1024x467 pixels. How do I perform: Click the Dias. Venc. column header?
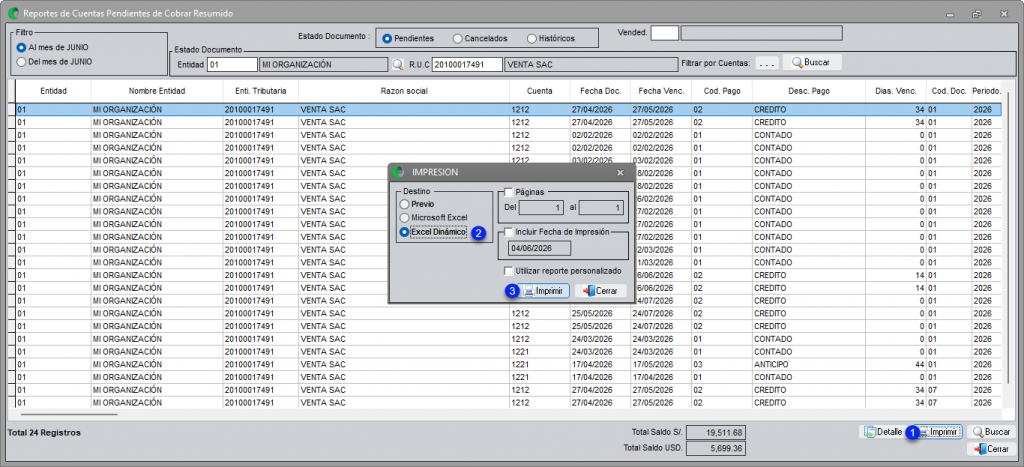point(896,91)
